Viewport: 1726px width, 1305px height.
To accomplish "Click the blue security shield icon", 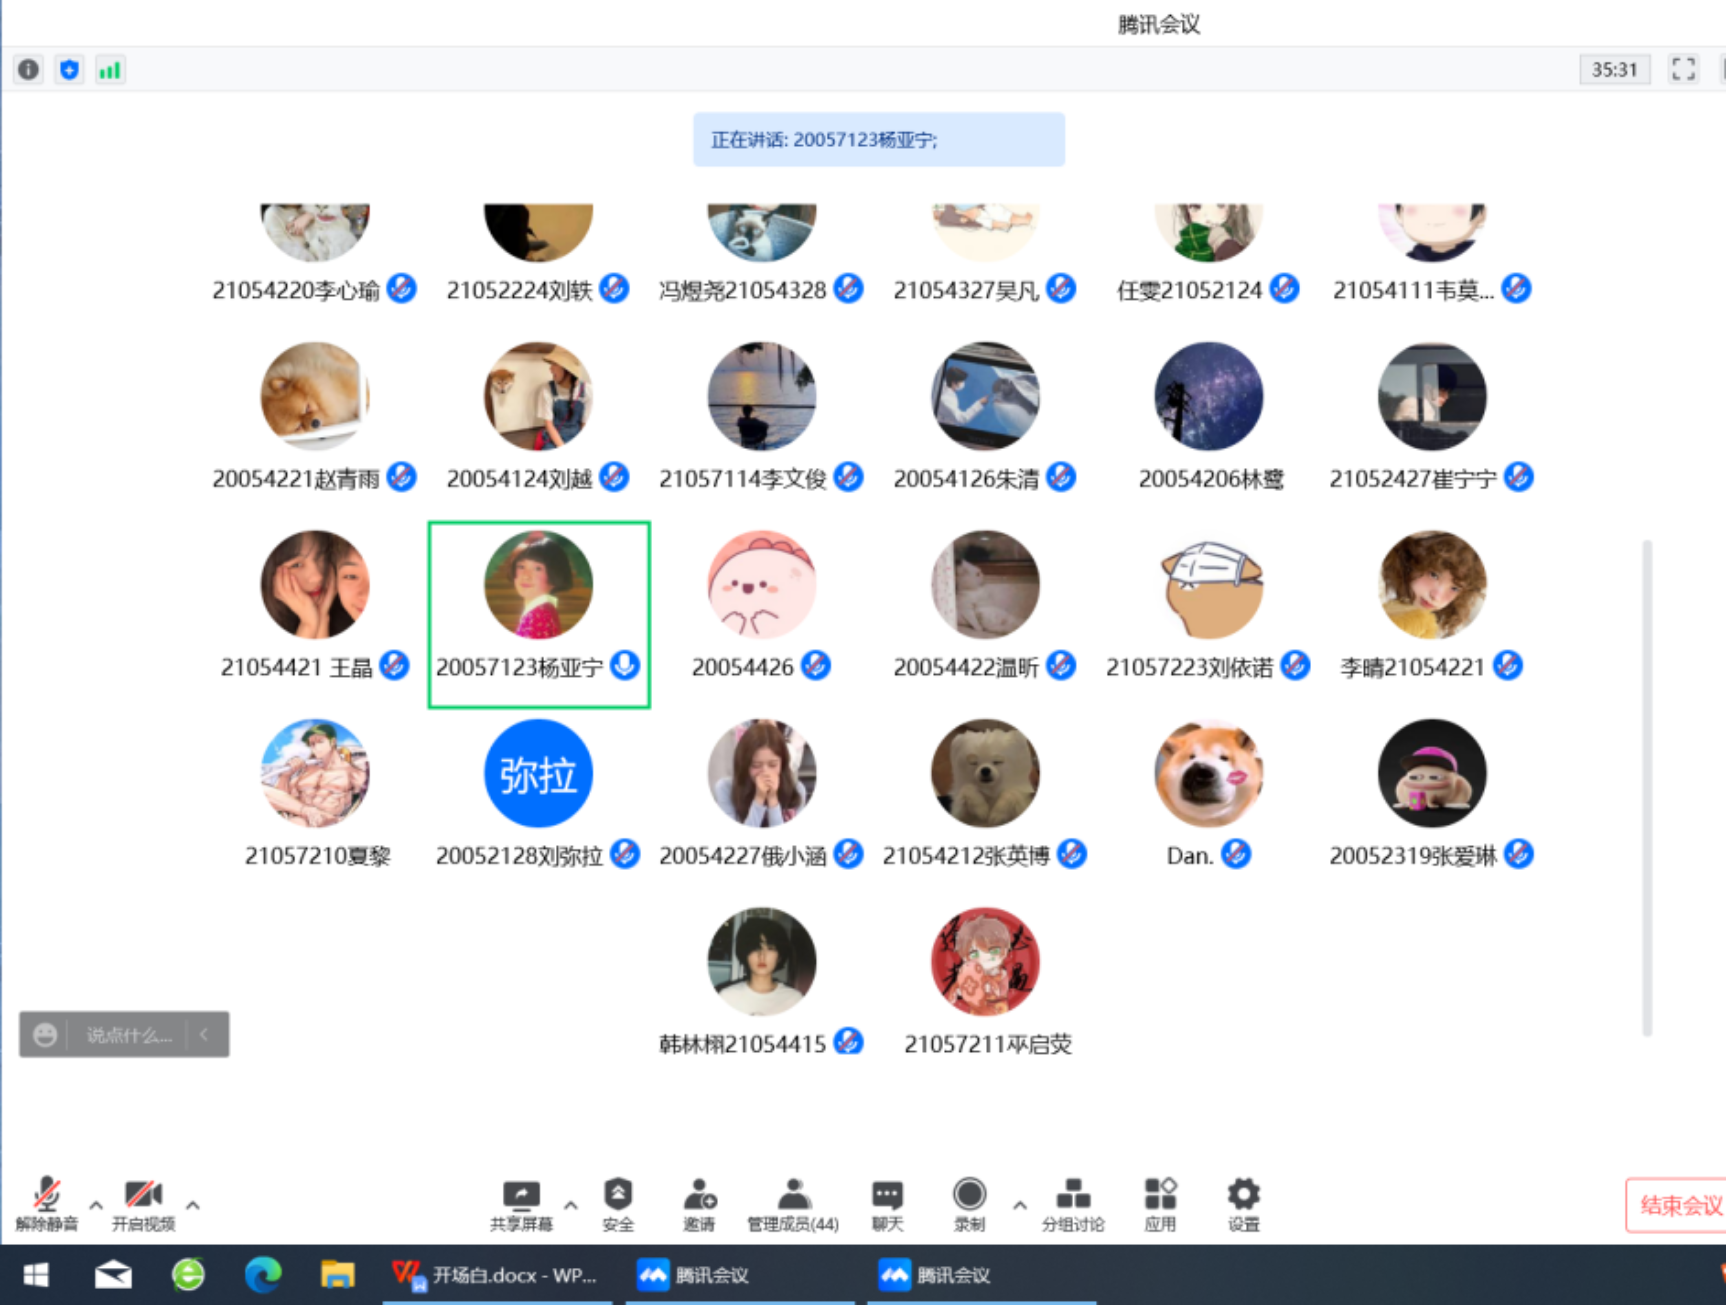I will coord(69,70).
